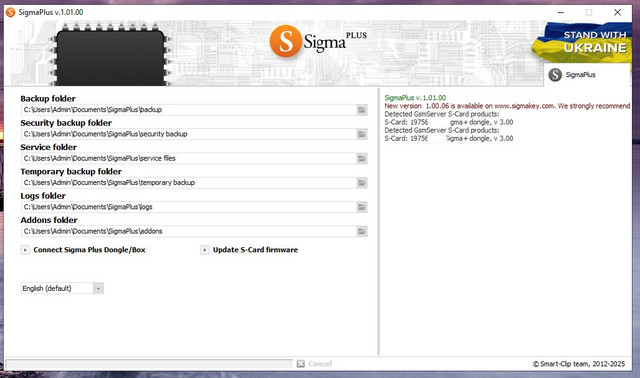Click the Stand With Ukraine banner
640x378 pixels.
pos(582,42)
